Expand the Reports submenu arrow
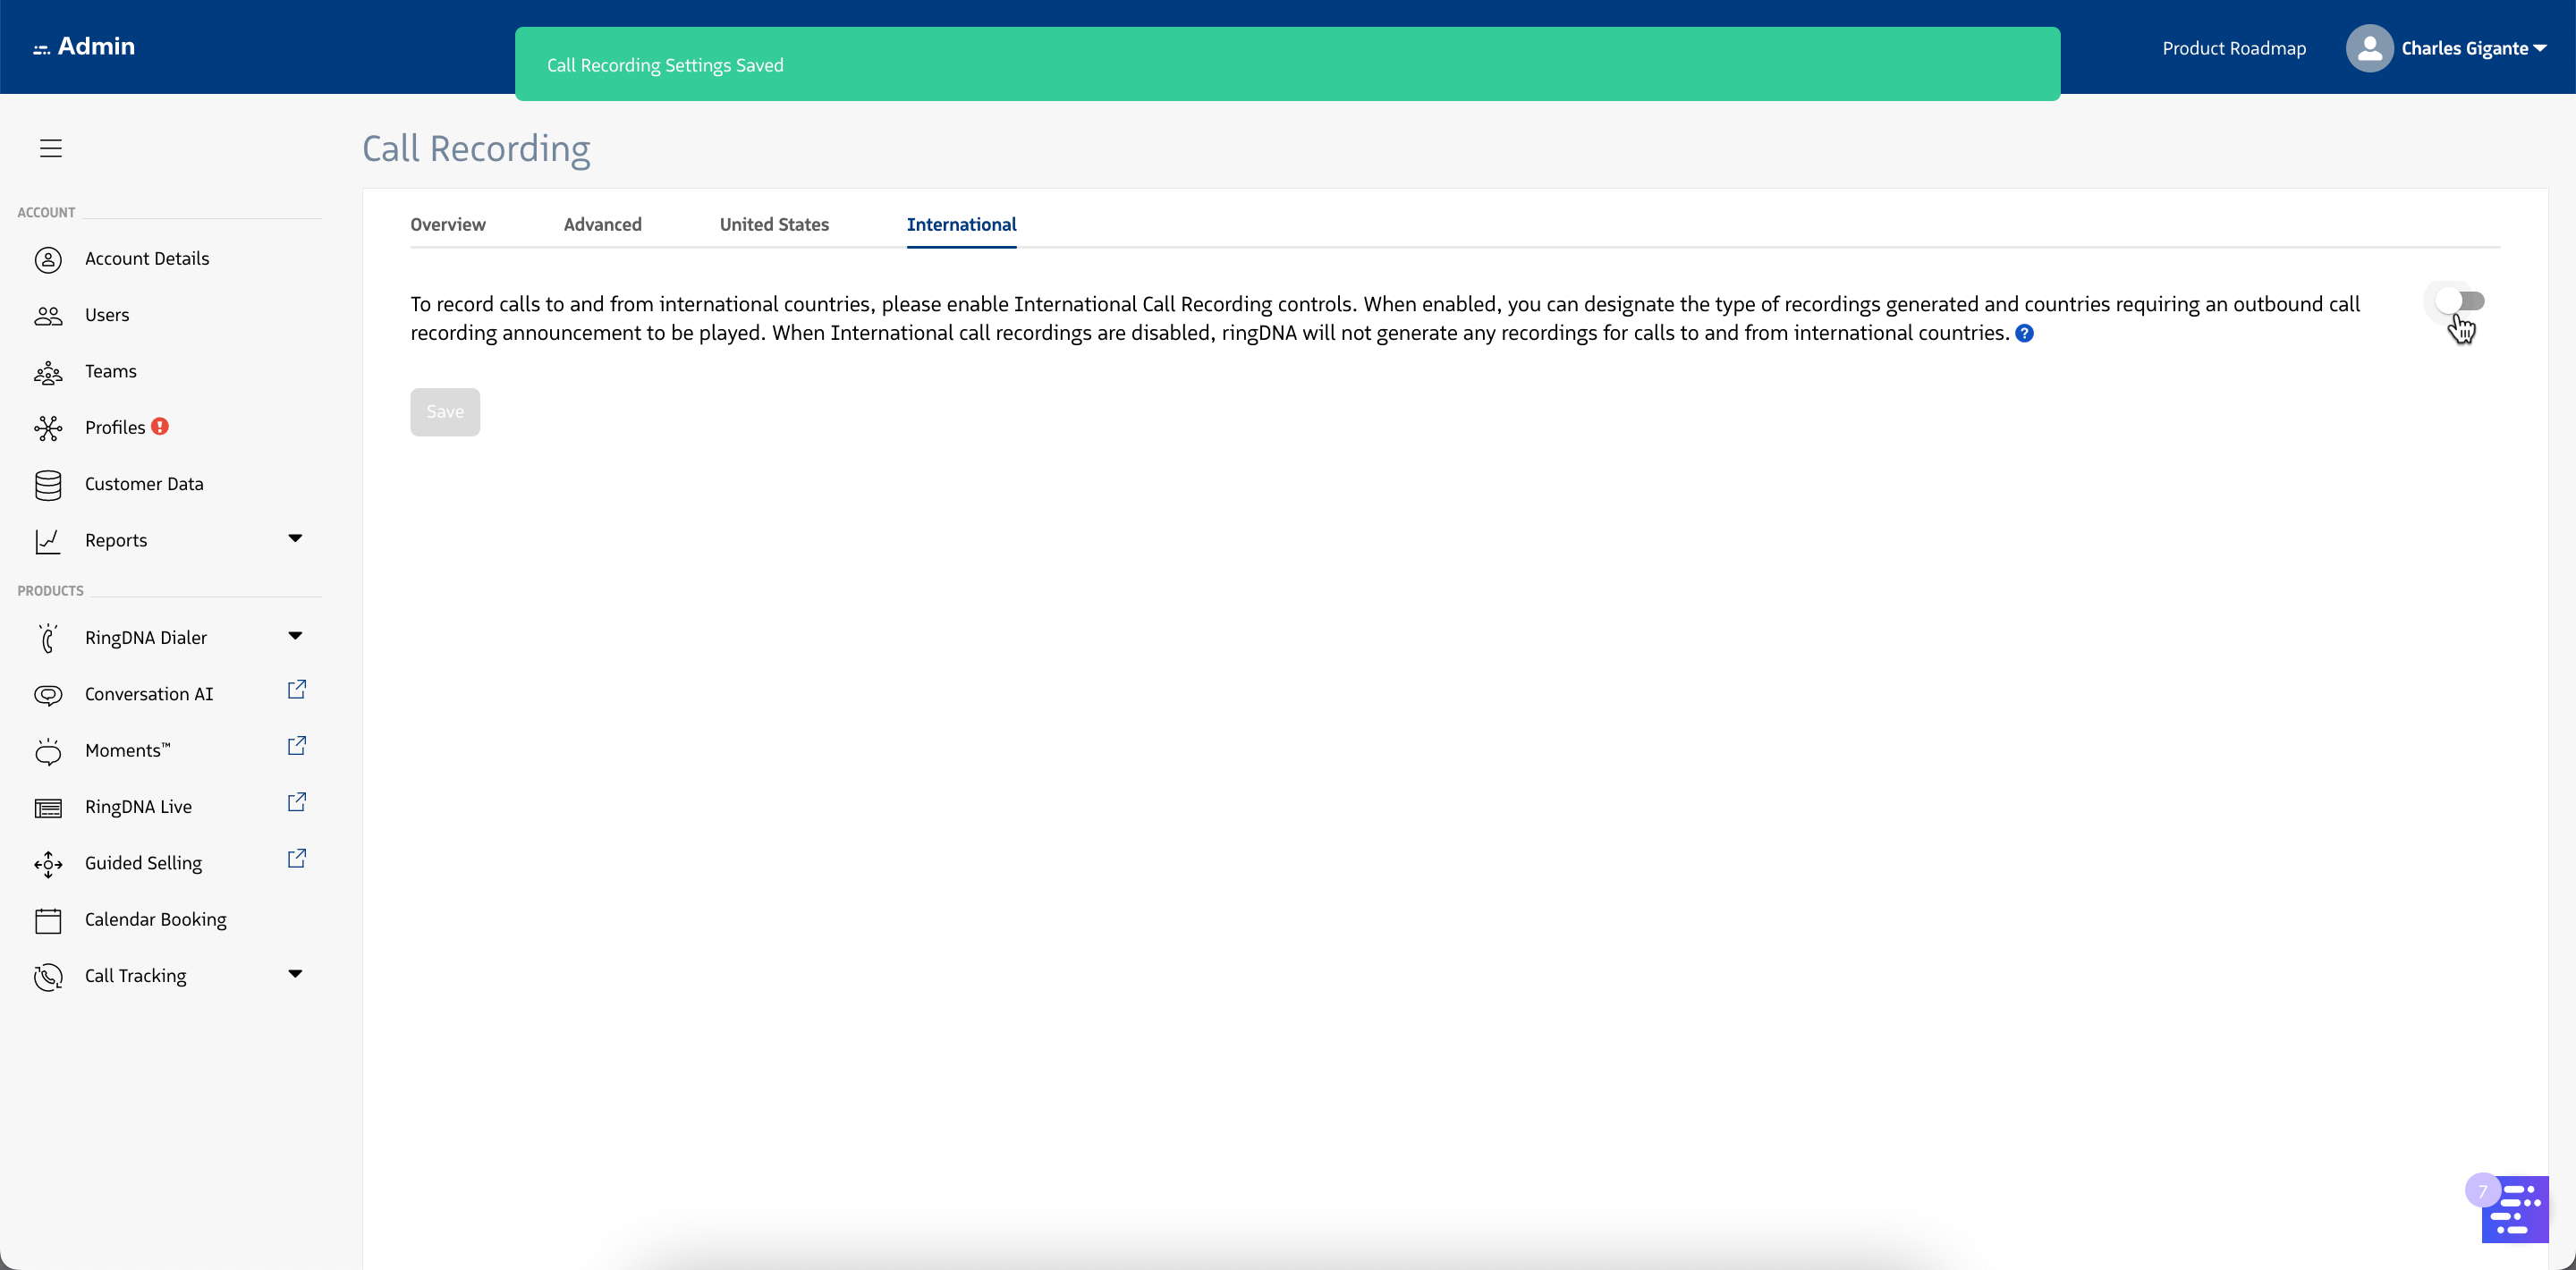This screenshot has height=1270, width=2576. 295,539
